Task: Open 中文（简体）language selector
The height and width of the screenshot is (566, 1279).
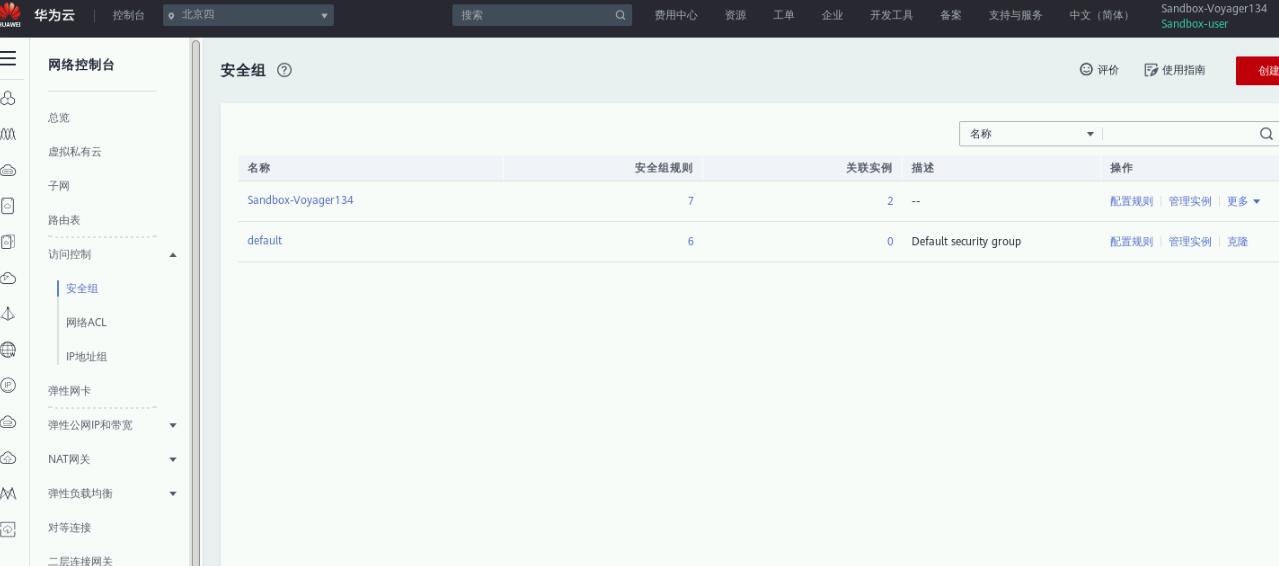Action: point(1098,15)
